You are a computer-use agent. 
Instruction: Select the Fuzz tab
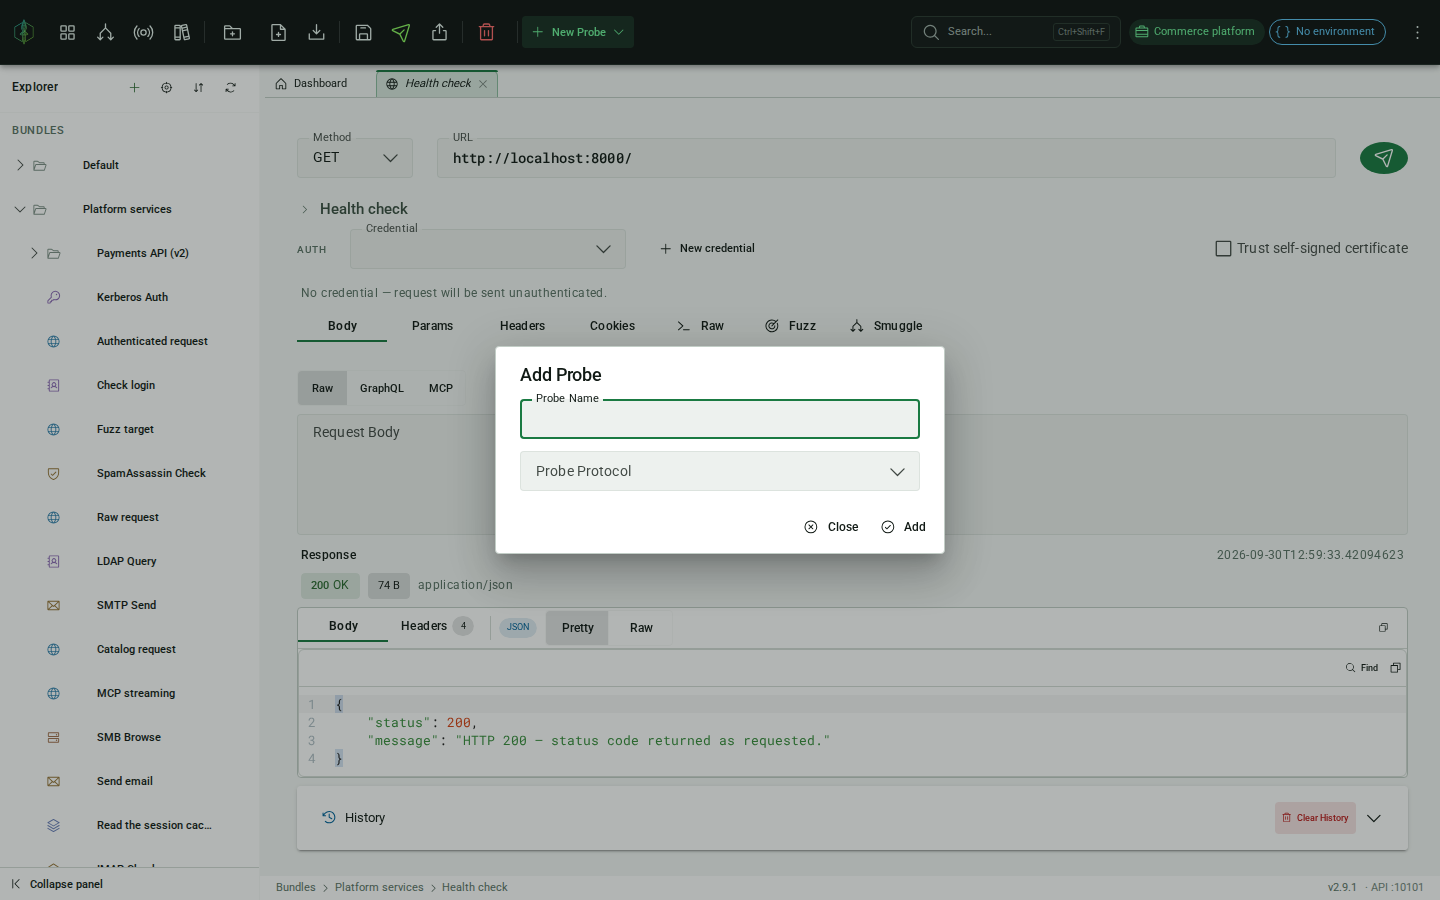click(791, 326)
